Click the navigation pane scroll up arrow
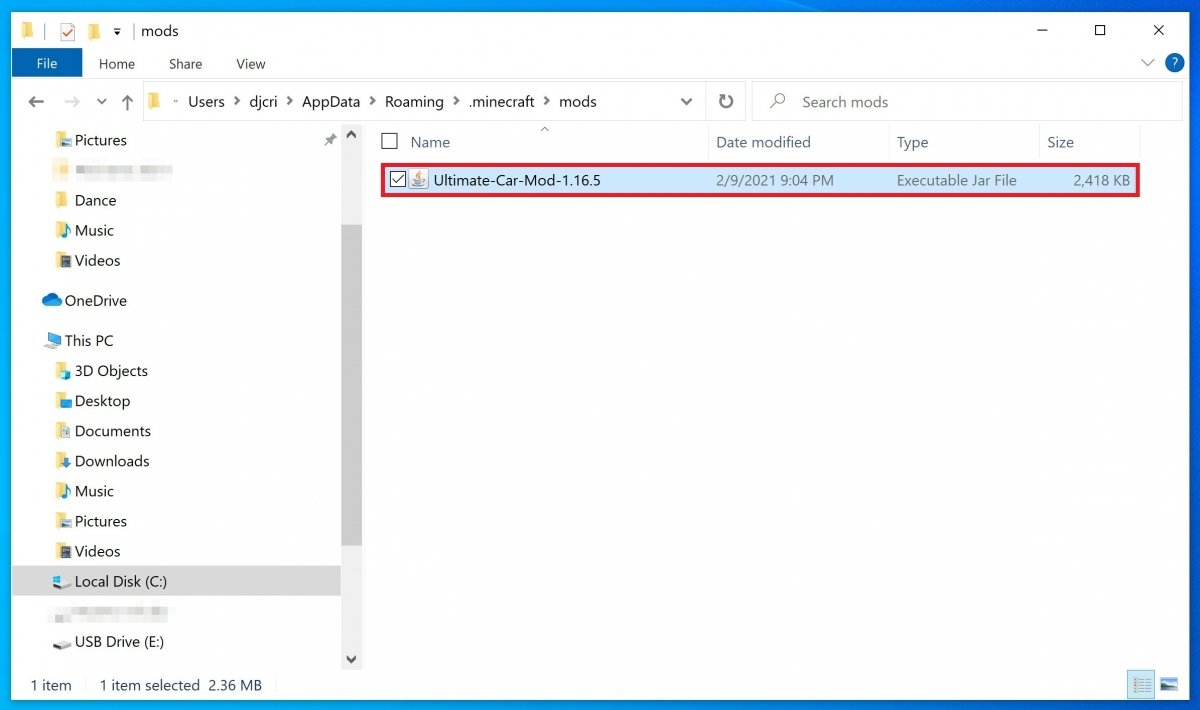The height and width of the screenshot is (710, 1200). pos(351,135)
